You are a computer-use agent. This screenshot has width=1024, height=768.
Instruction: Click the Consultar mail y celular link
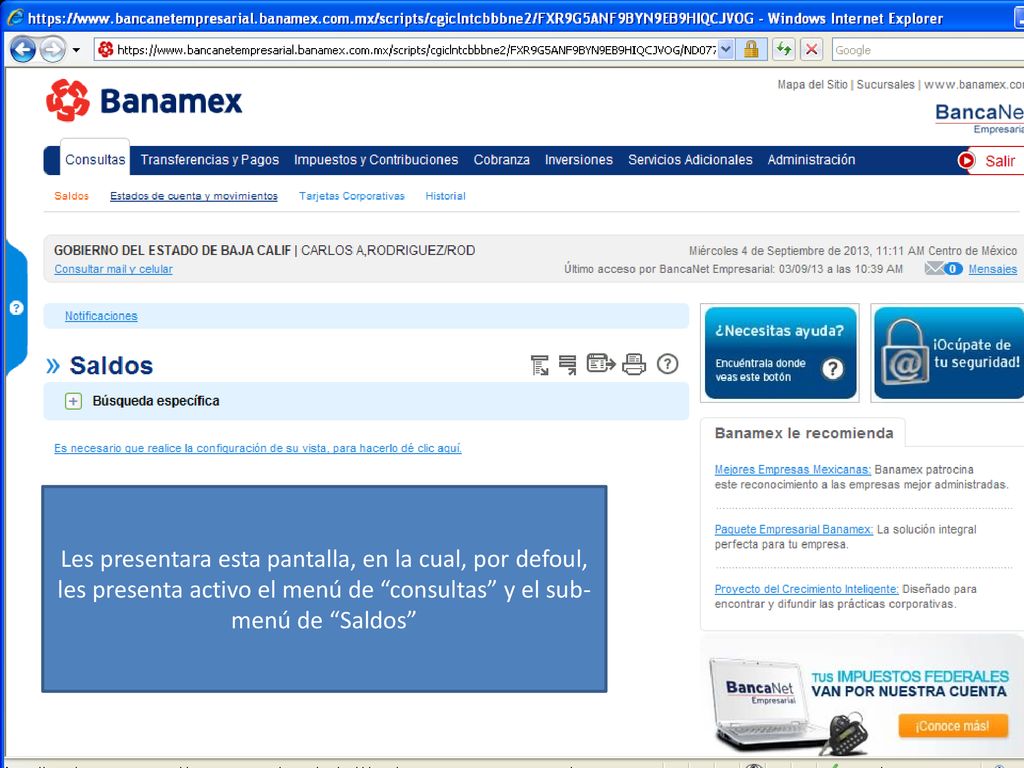point(114,269)
